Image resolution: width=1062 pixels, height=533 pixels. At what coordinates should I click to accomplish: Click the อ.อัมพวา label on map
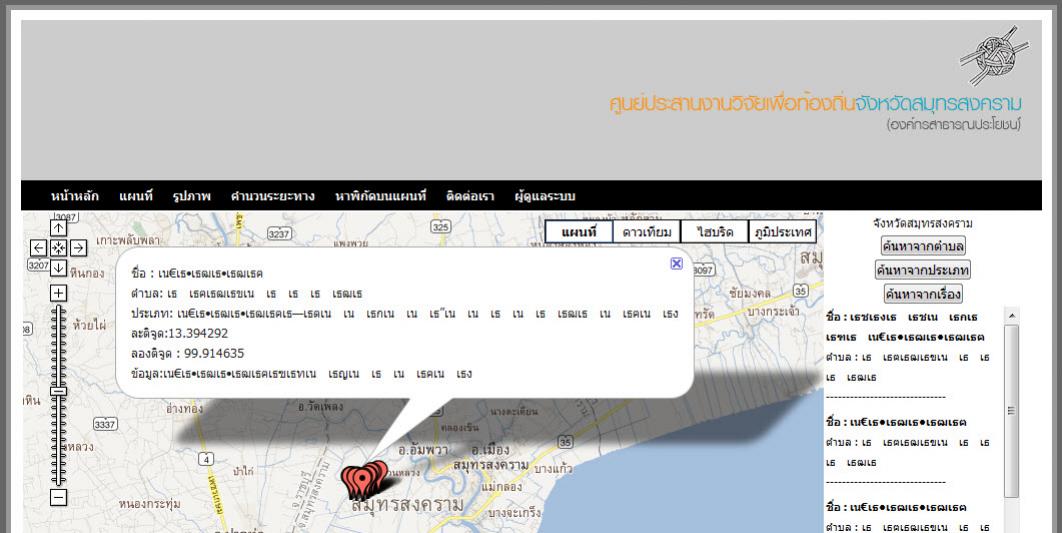(425, 450)
